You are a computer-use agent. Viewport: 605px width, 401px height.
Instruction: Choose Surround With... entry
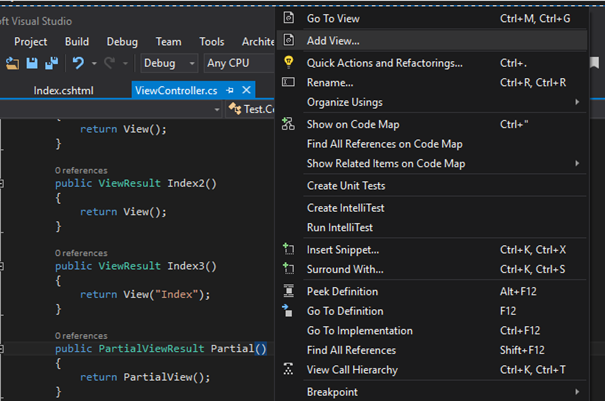point(432,269)
